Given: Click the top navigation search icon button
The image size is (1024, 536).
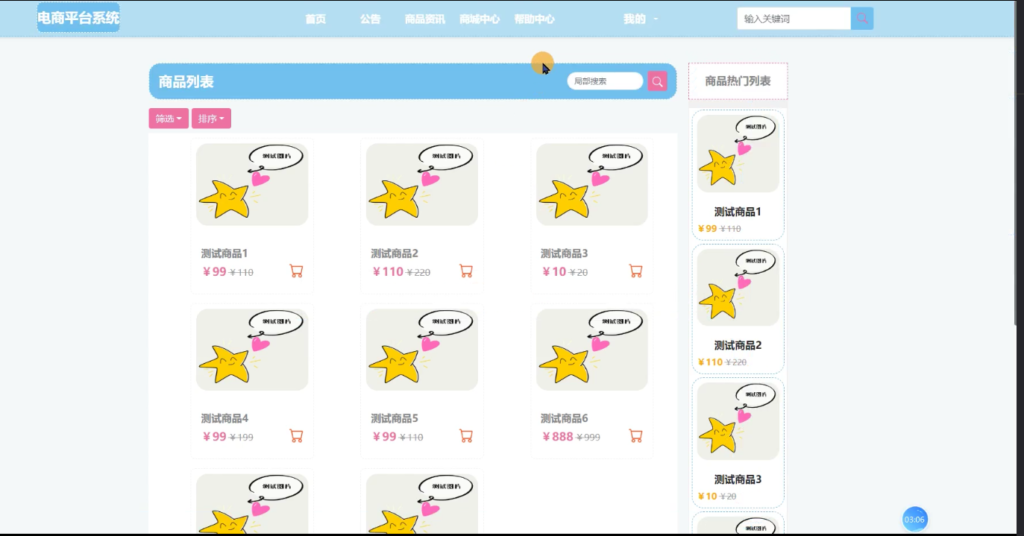Looking at the screenshot, I should (862, 19).
